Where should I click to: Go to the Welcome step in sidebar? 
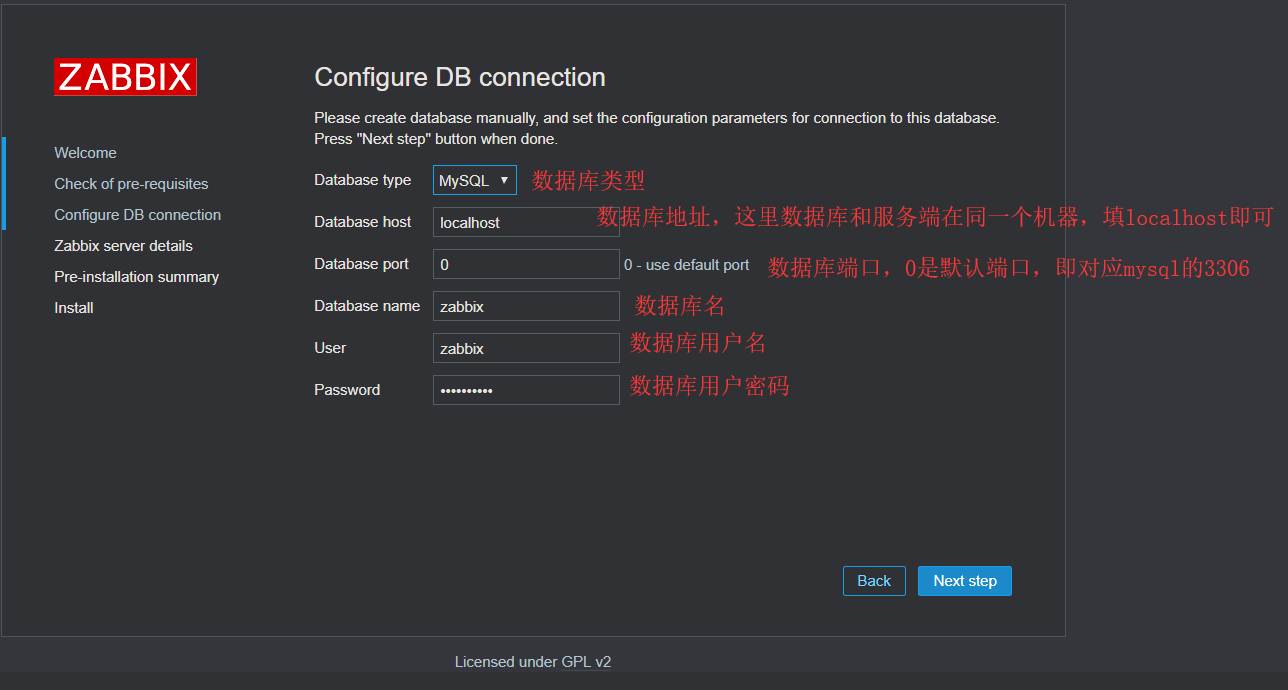(x=85, y=153)
